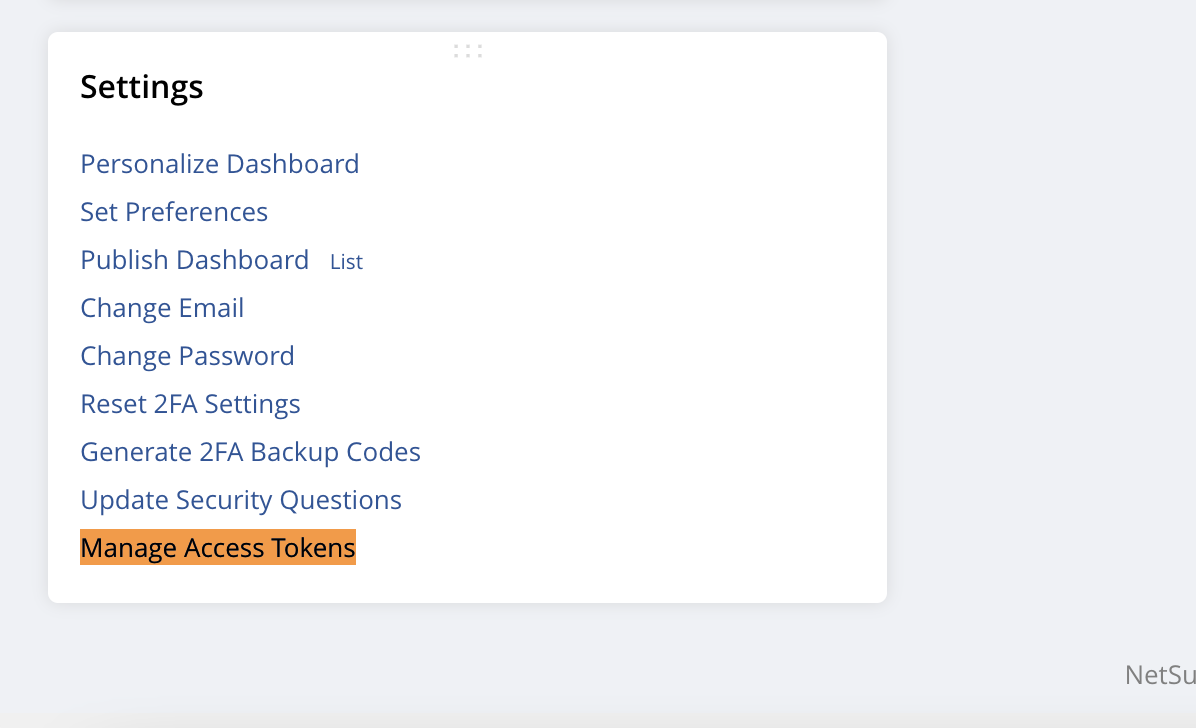Open the Personalize Dashboard link

tap(220, 164)
